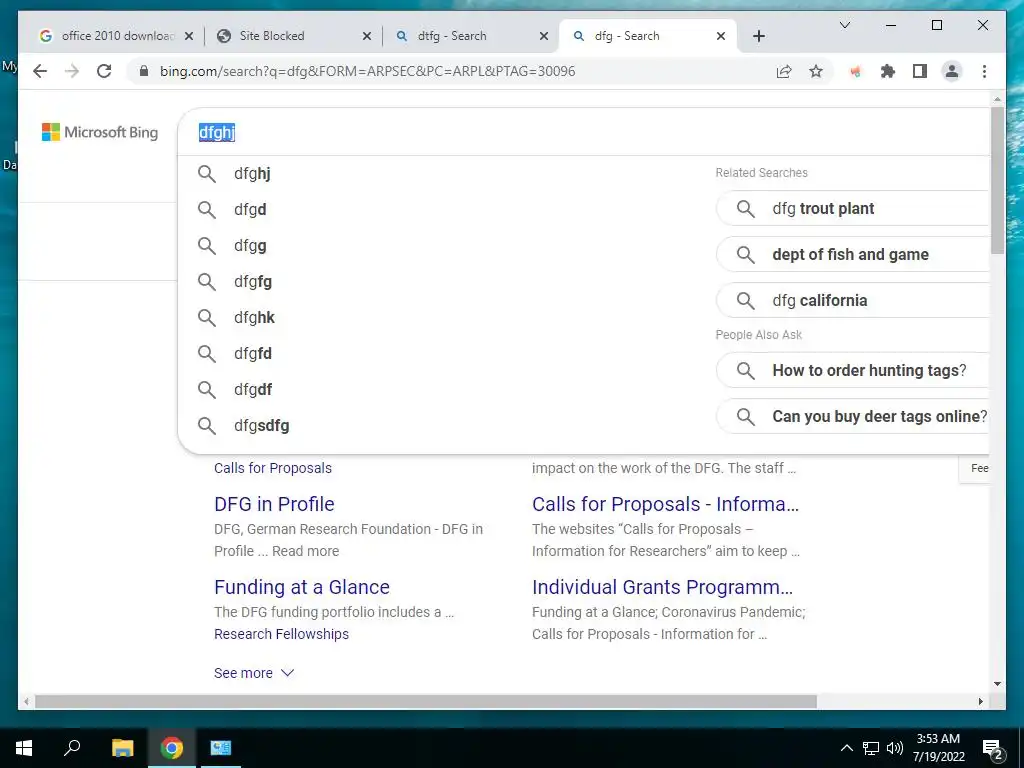This screenshot has height=768, width=1024.
Task: Close the 'office 2010 download' tab
Action: [189, 36]
